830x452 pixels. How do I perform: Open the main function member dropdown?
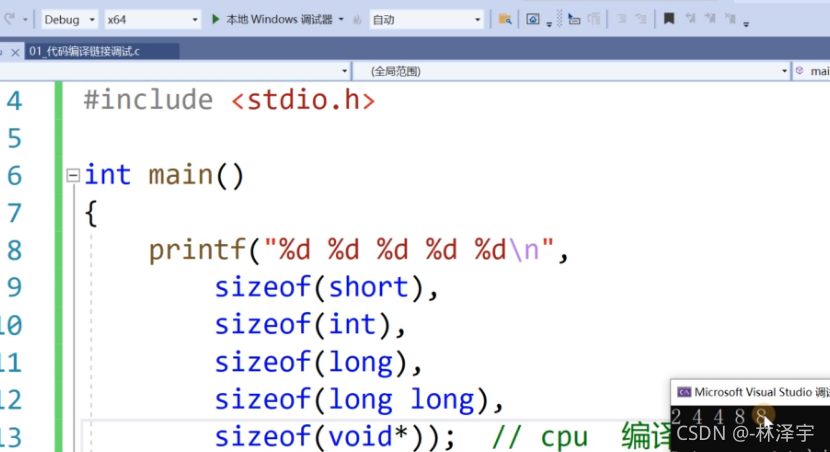click(x=812, y=71)
